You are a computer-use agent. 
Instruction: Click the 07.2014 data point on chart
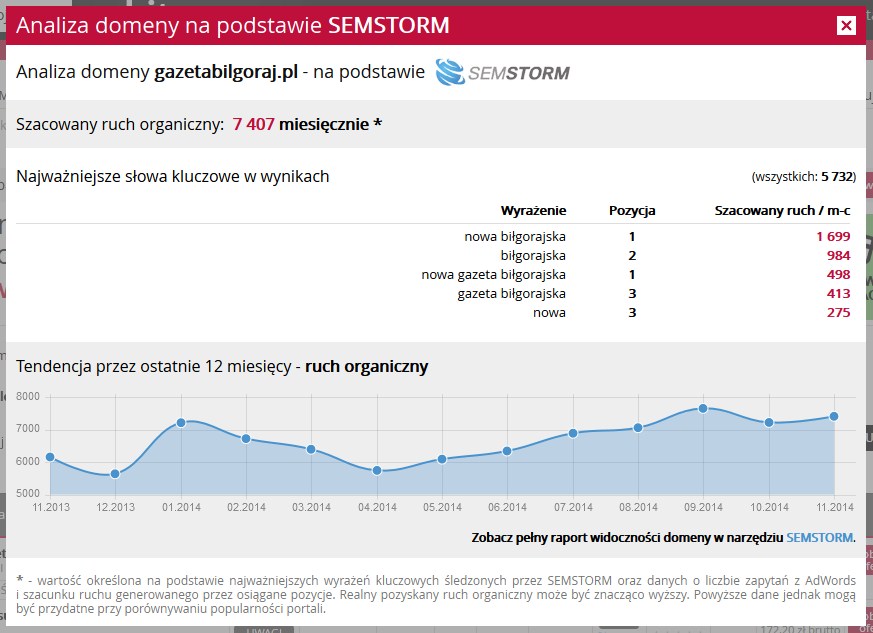pyautogui.click(x=573, y=433)
